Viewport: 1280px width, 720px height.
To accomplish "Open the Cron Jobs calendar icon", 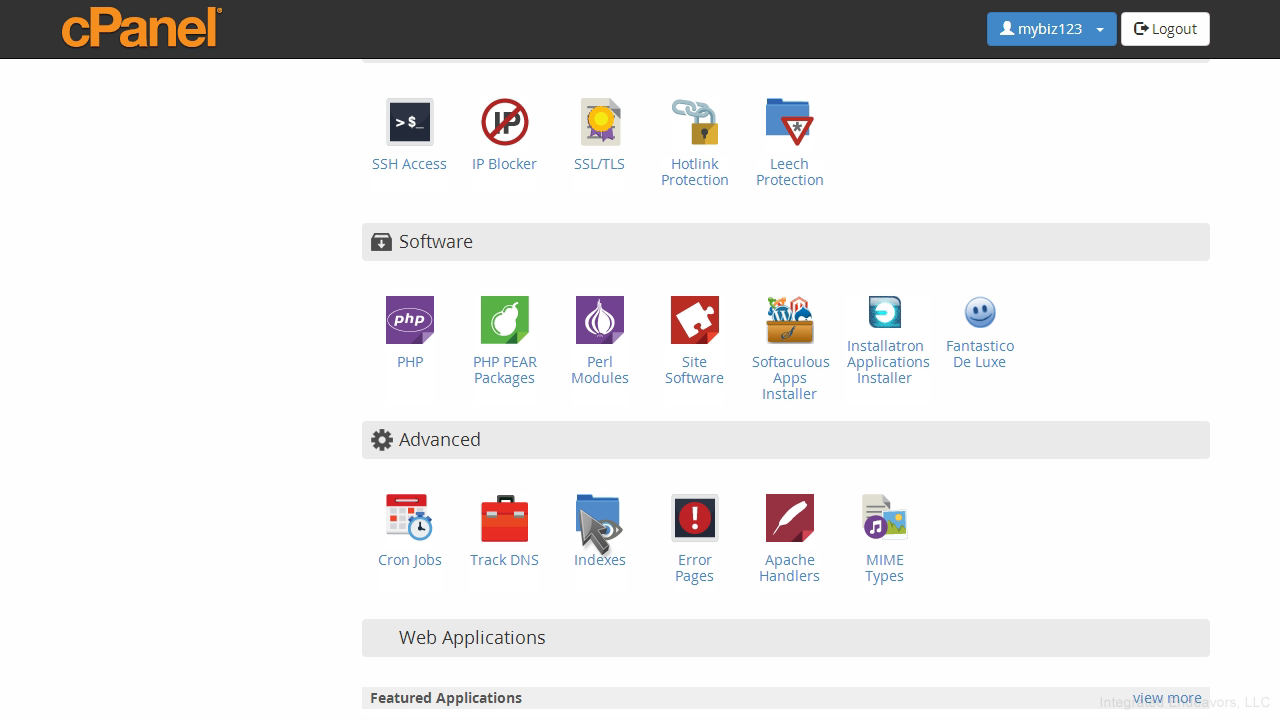I will coord(409,518).
